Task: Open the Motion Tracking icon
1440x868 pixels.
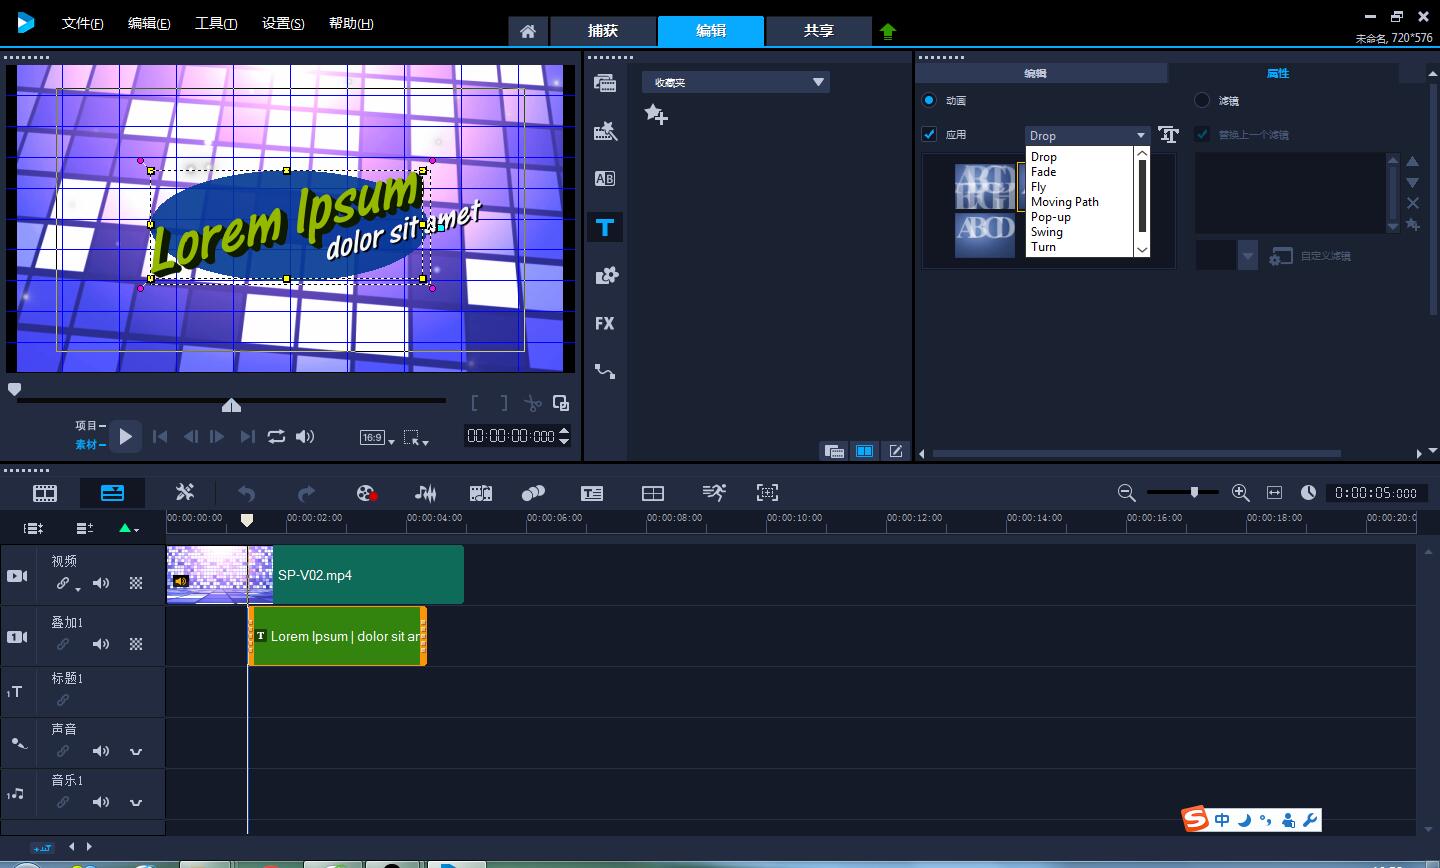Action: pyautogui.click(x=534, y=493)
